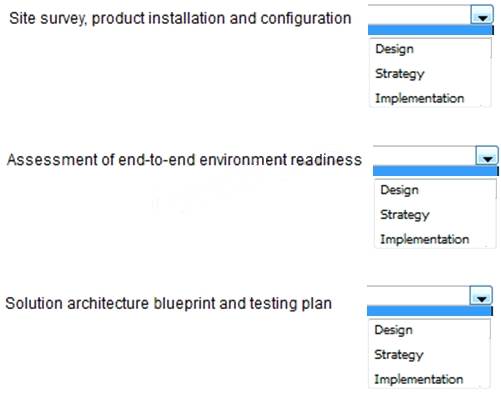Choose Strategy for Site survey, product installation
Screen dimensions: 501x397
click(400, 74)
